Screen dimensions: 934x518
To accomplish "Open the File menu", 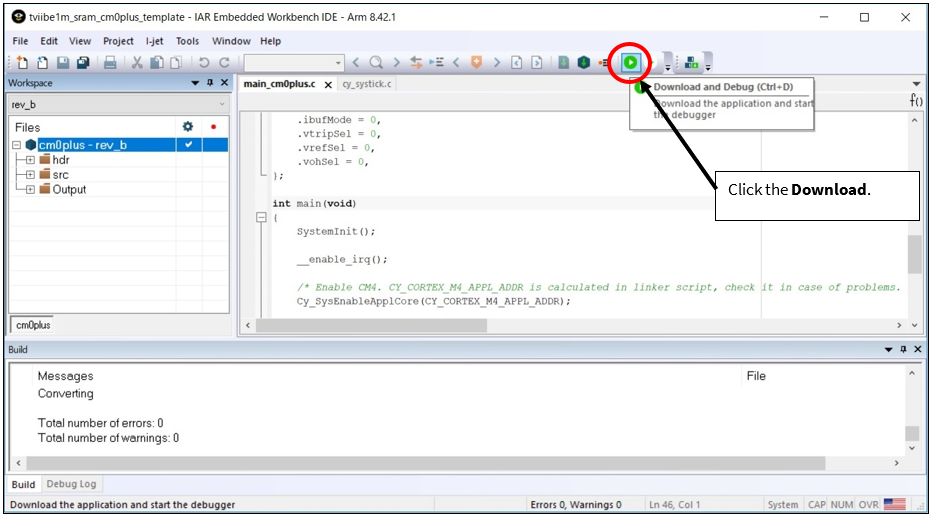I will (x=20, y=41).
